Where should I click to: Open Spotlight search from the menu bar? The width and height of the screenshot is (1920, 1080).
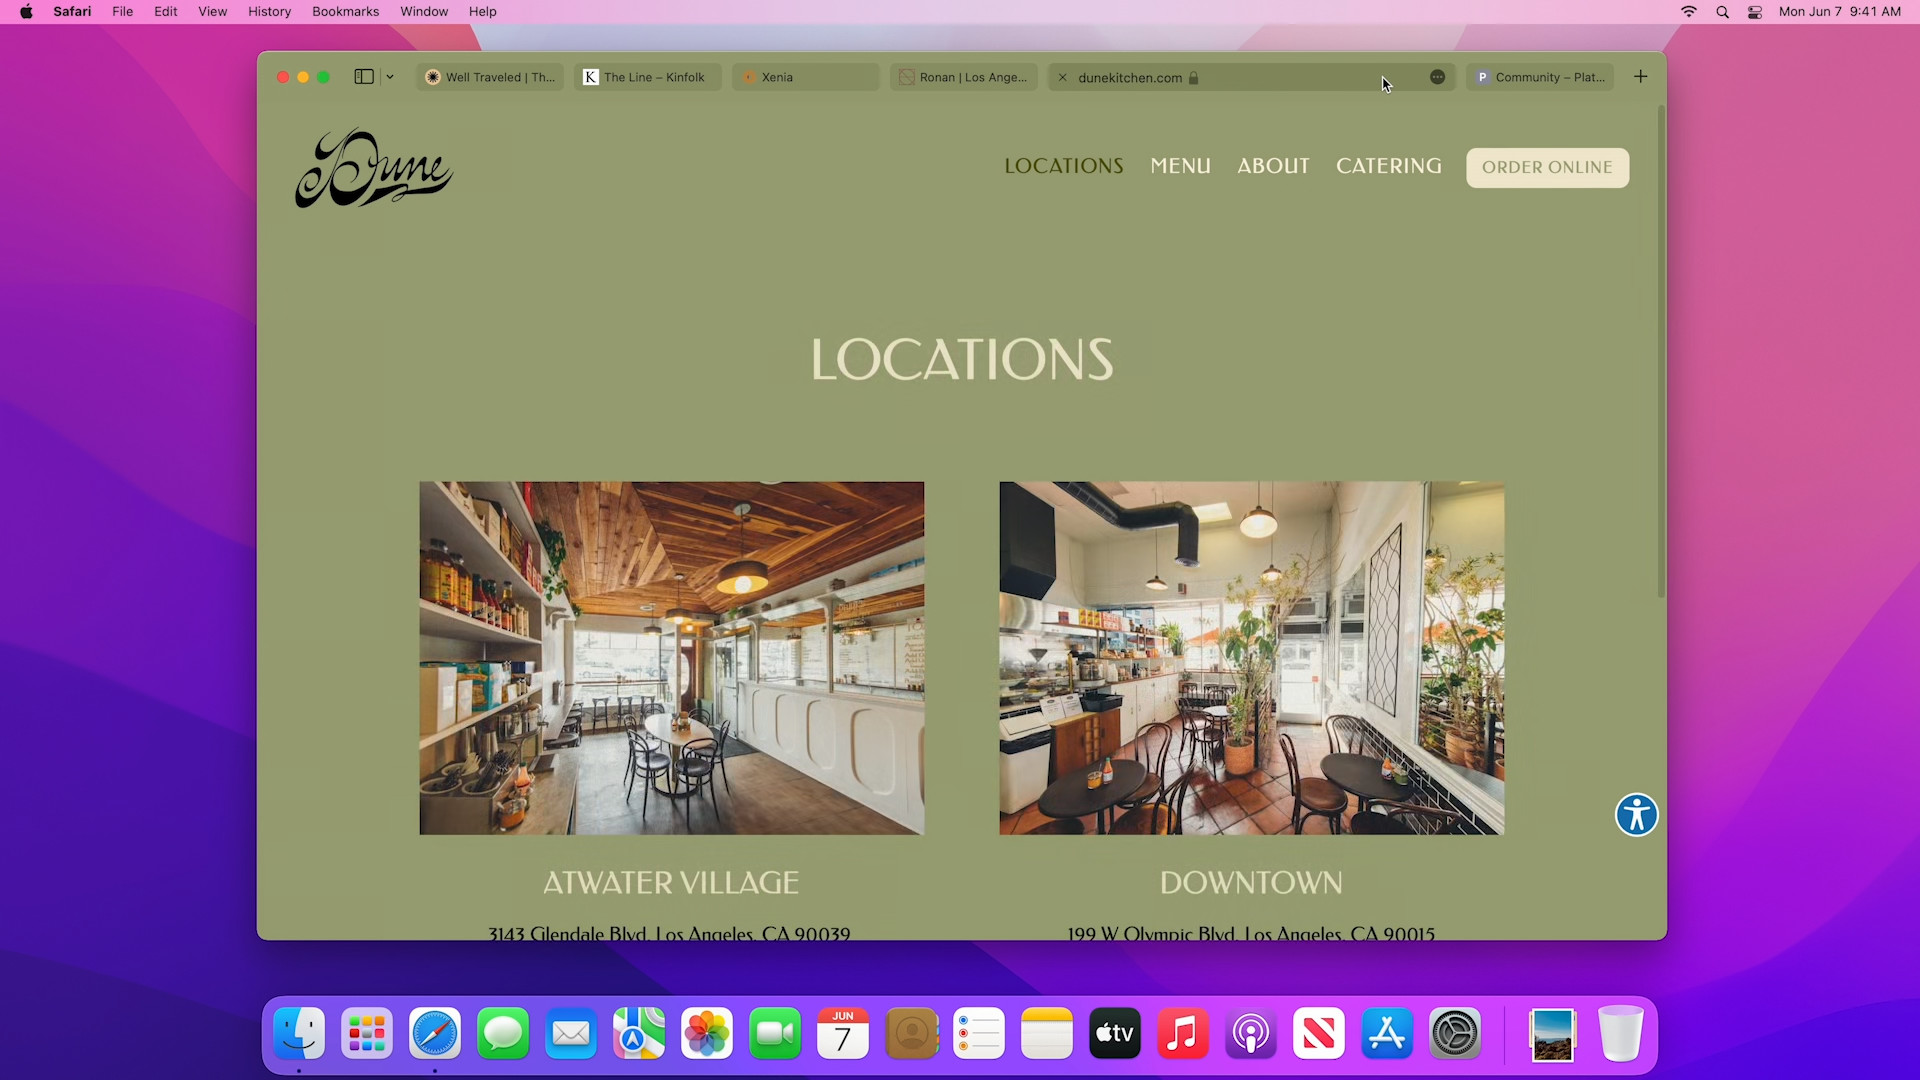[1722, 12]
